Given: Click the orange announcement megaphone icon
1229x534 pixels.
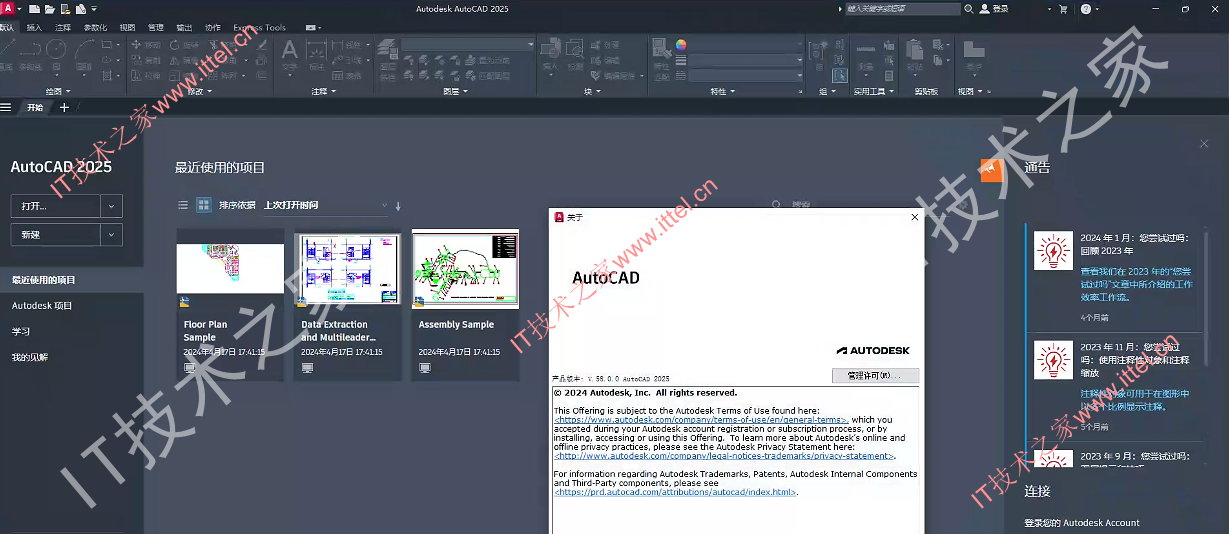Looking at the screenshot, I should click(x=991, y=171).
